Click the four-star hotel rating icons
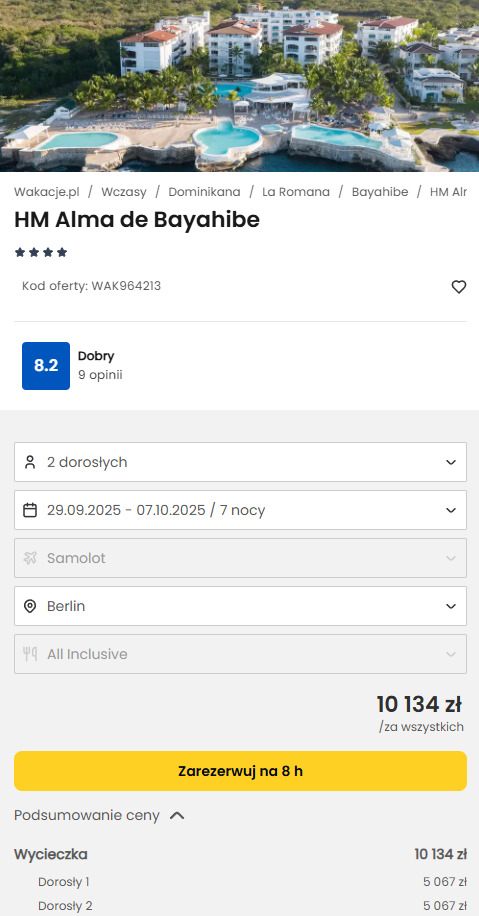This screenshot has width=479, height=916. coord(41,252)
